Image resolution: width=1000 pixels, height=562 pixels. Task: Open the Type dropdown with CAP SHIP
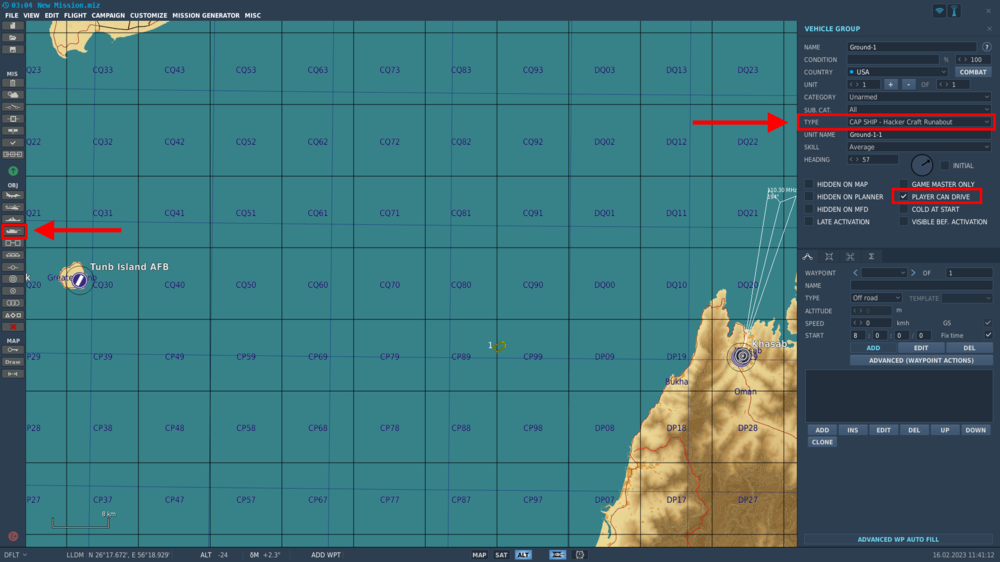click(x=919, y=122)
